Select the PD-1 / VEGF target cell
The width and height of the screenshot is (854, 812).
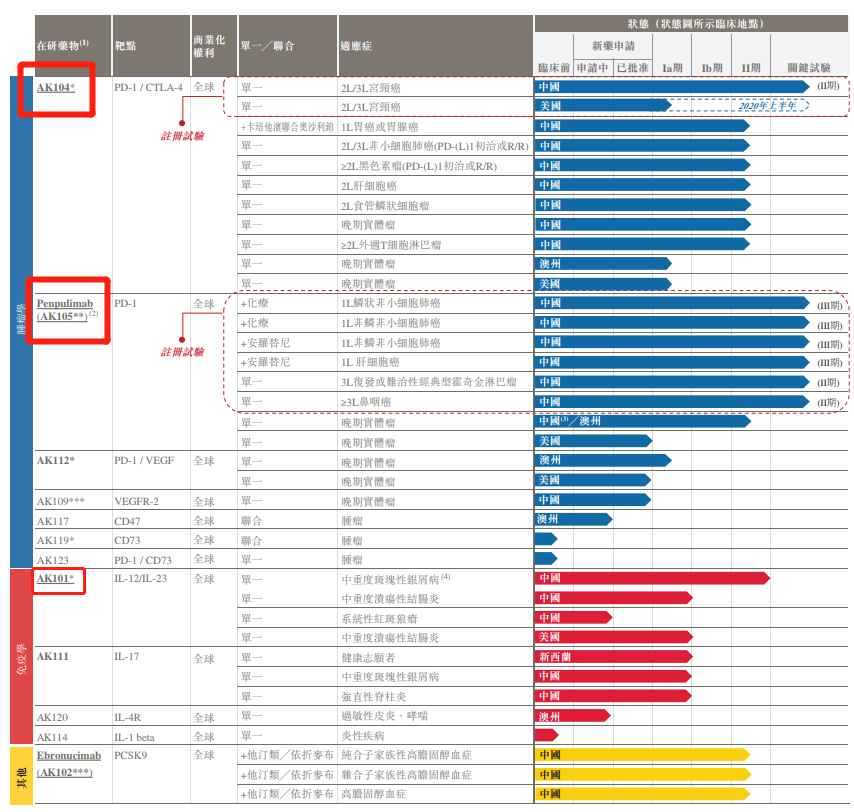coord(144,461)
